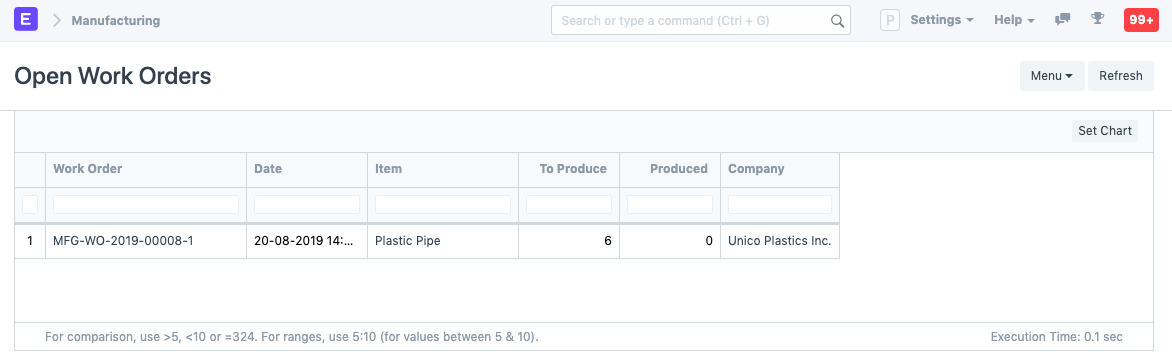Click the P user avatar icon
Image resolution: width=1172 pixels, height=361 pixels.
click(889, 20)
